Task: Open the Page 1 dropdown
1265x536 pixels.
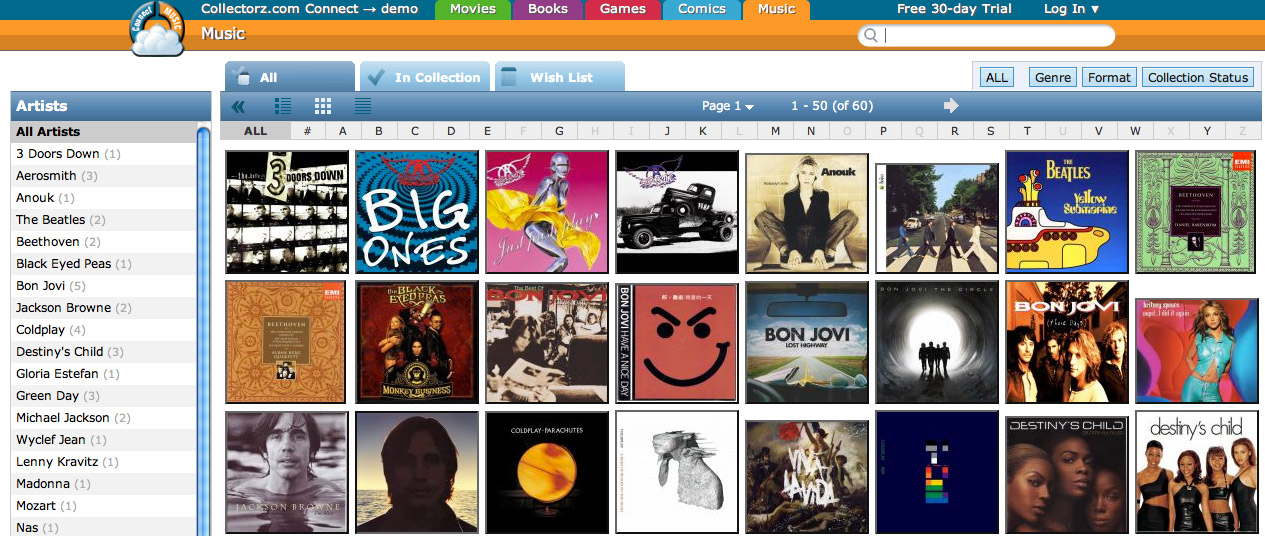Action: click(x=728, y=106)
